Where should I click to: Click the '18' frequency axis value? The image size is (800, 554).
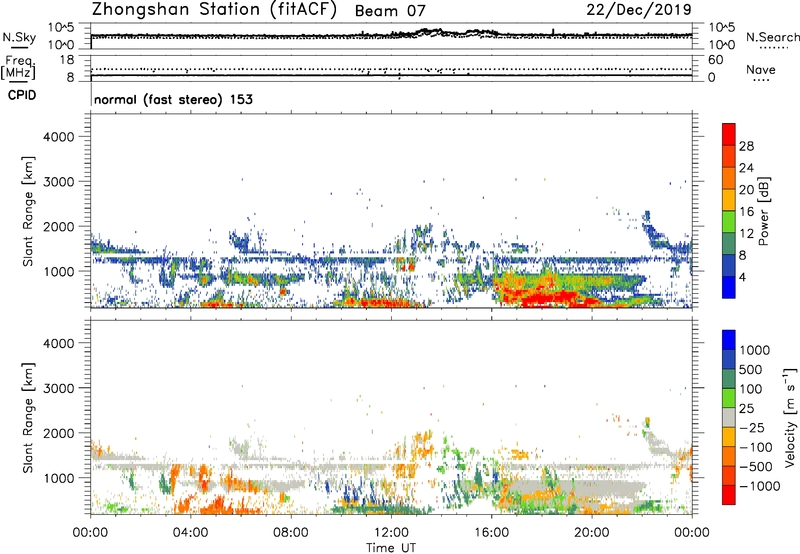click(67, 59)
